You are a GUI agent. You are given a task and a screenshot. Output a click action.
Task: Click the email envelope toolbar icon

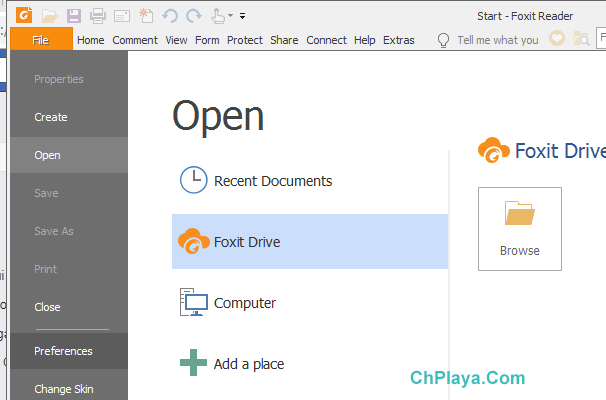pos(122,16)
